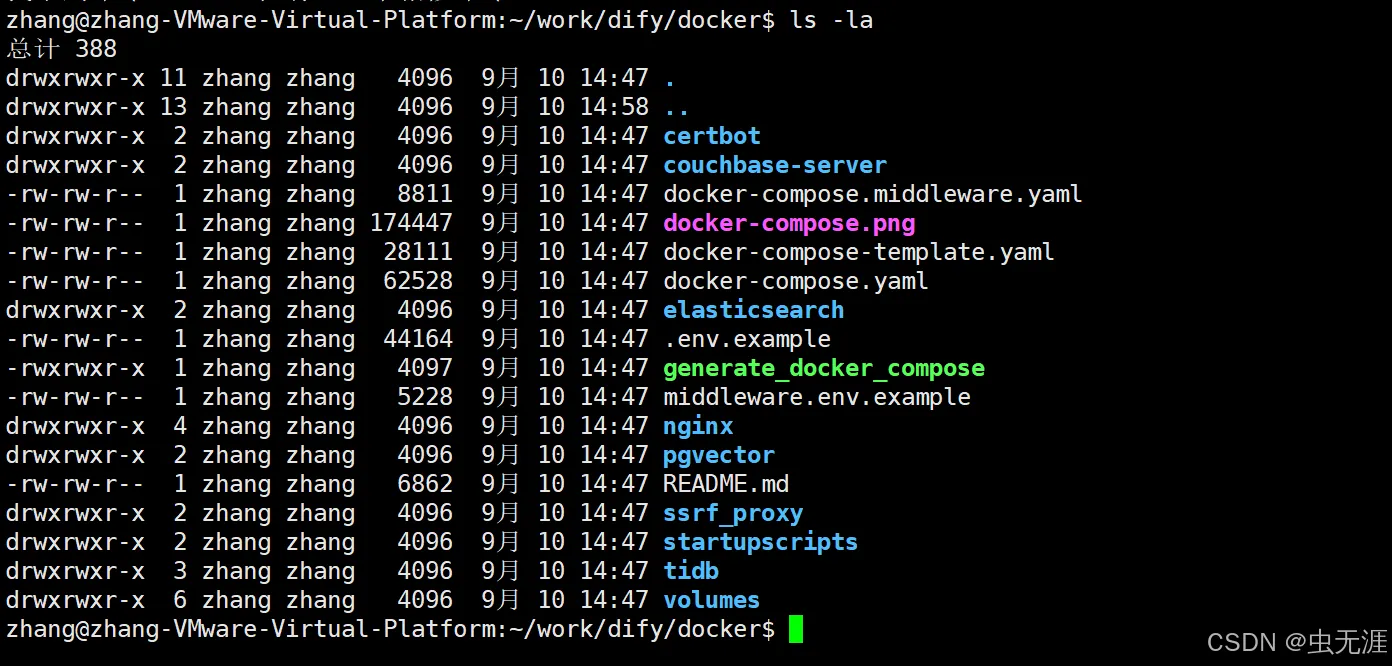Screen dimensions: 1392x666
Task: Click the file size 28111
Action: (418, 252)
